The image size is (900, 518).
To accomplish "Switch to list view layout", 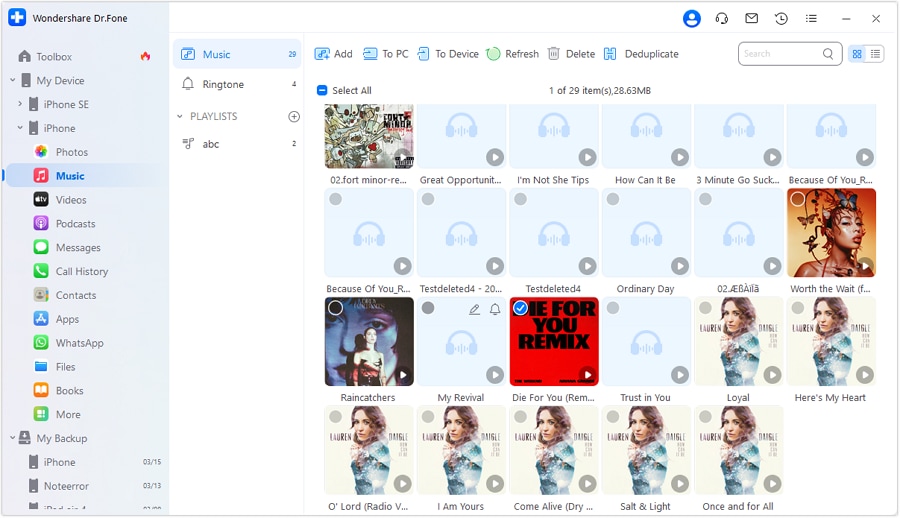I will pyautogui.click(x=875, y=54).
